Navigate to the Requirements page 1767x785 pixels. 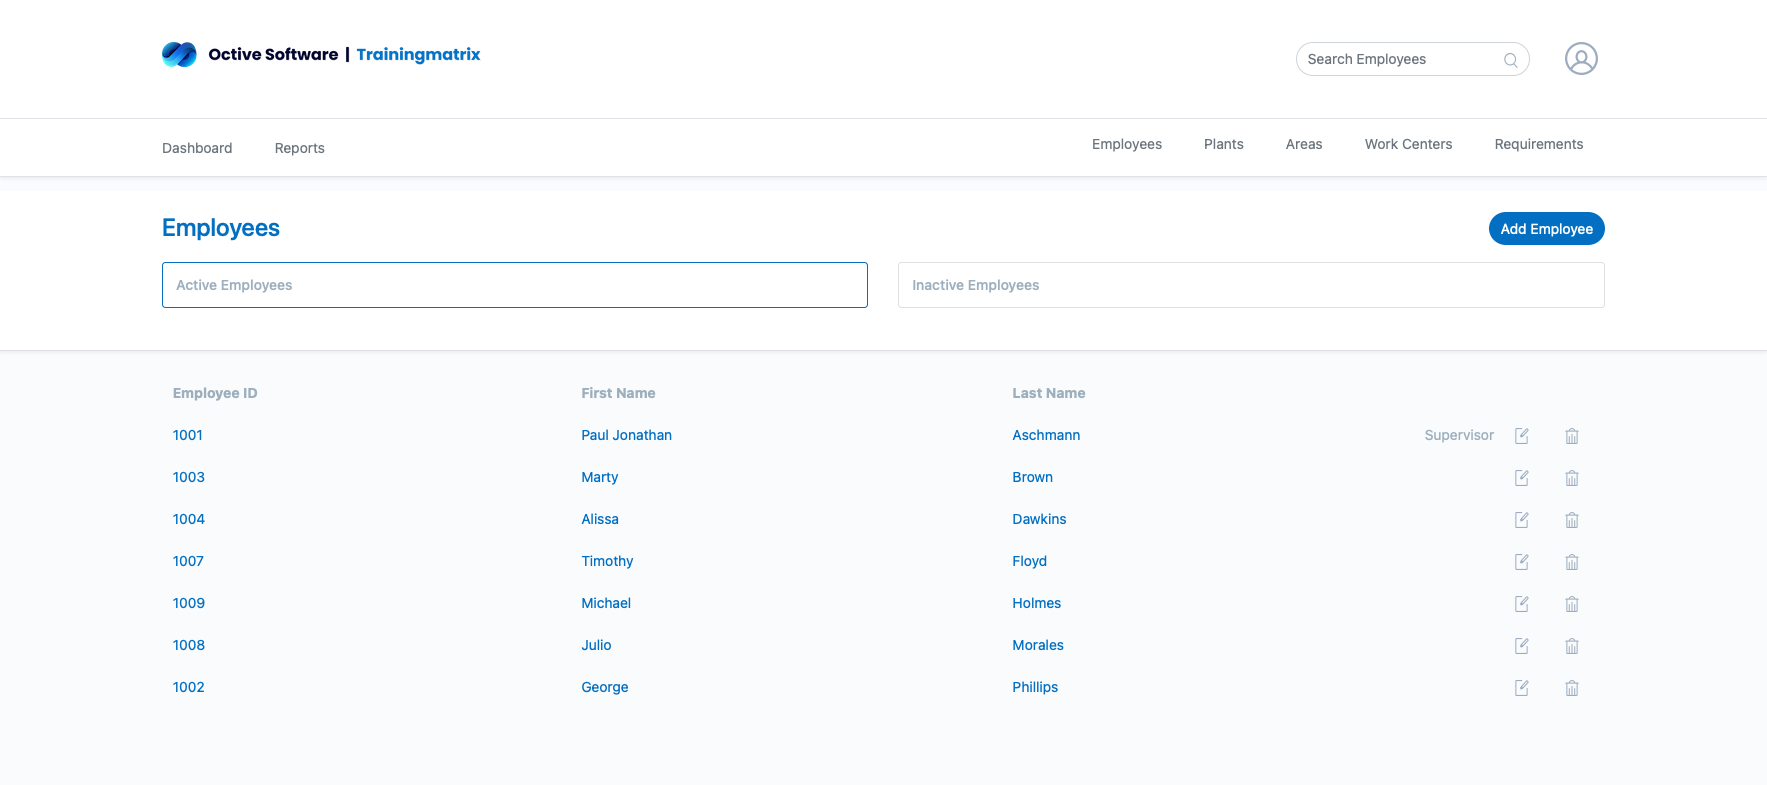coord(1538,144)
